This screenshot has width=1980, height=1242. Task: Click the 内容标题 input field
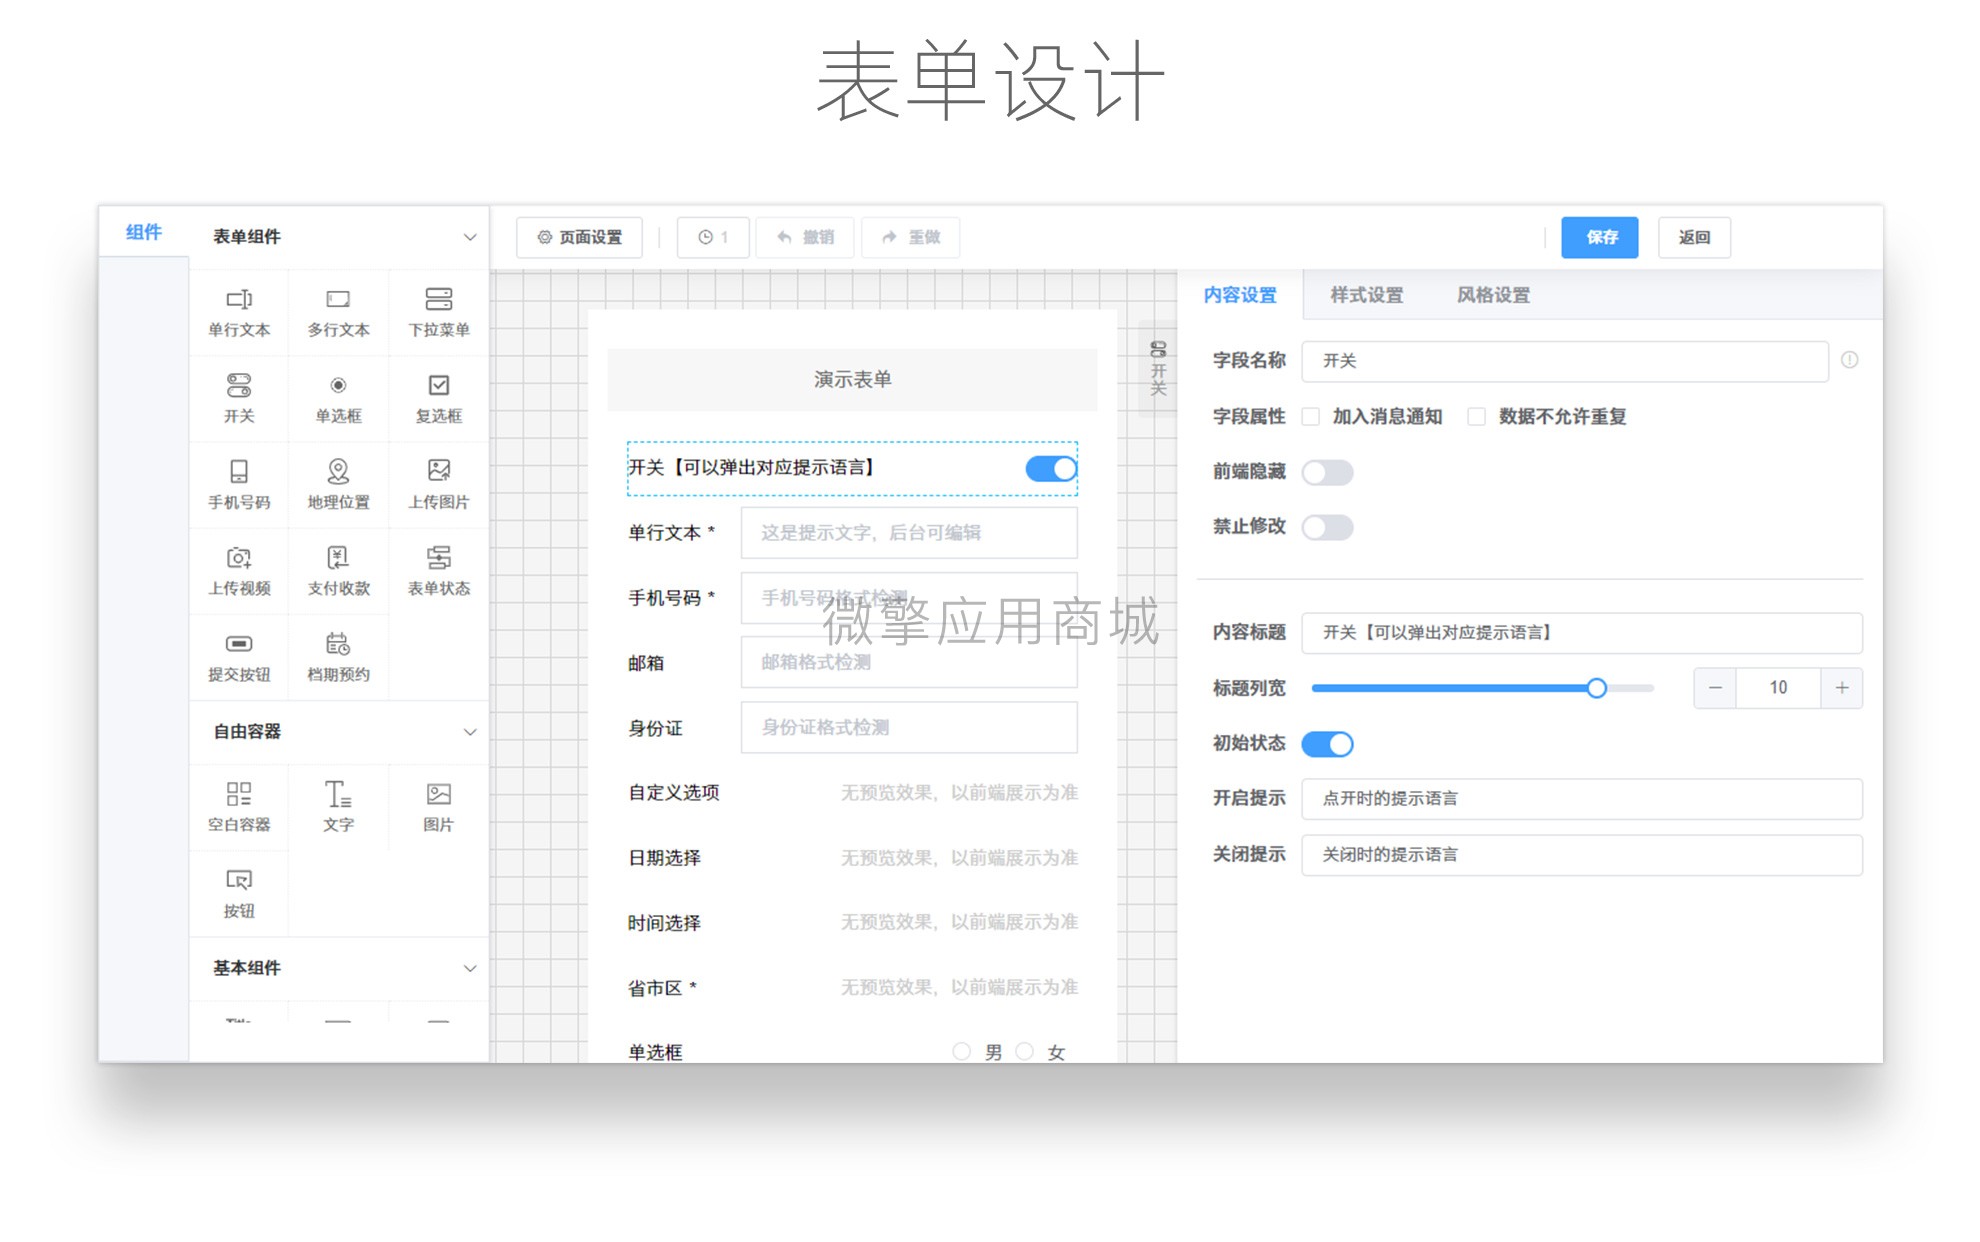pyautogui.click(x=1582, y=633)
